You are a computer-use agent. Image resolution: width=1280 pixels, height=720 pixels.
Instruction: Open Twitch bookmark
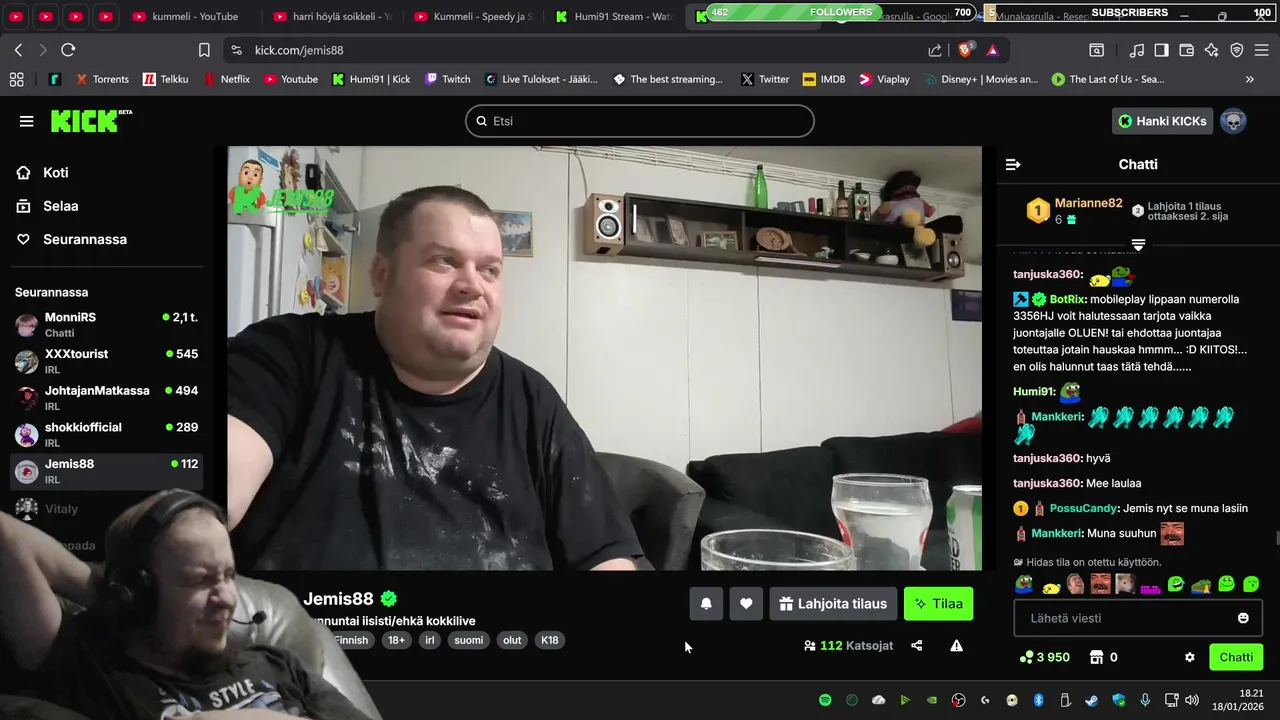tap(447, 79)
